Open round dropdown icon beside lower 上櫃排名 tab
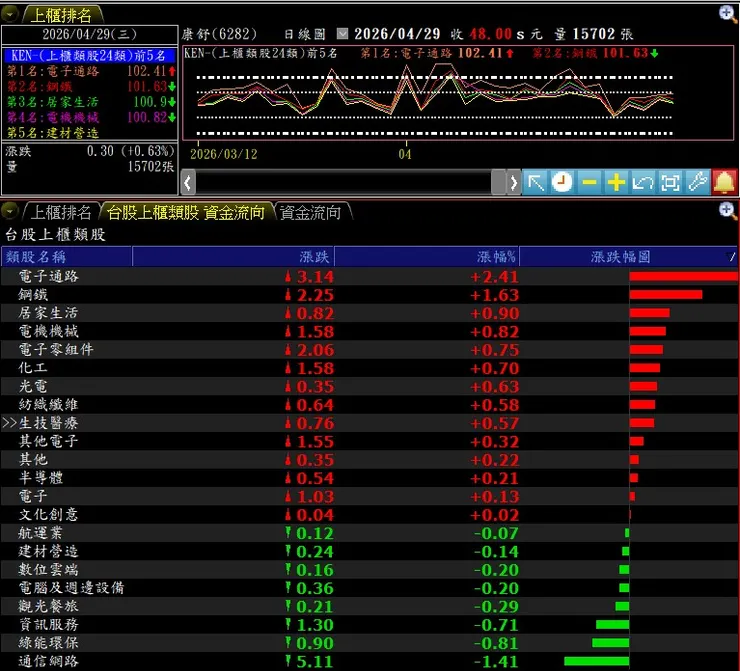 pyautogui.click(x=9, y=211)
